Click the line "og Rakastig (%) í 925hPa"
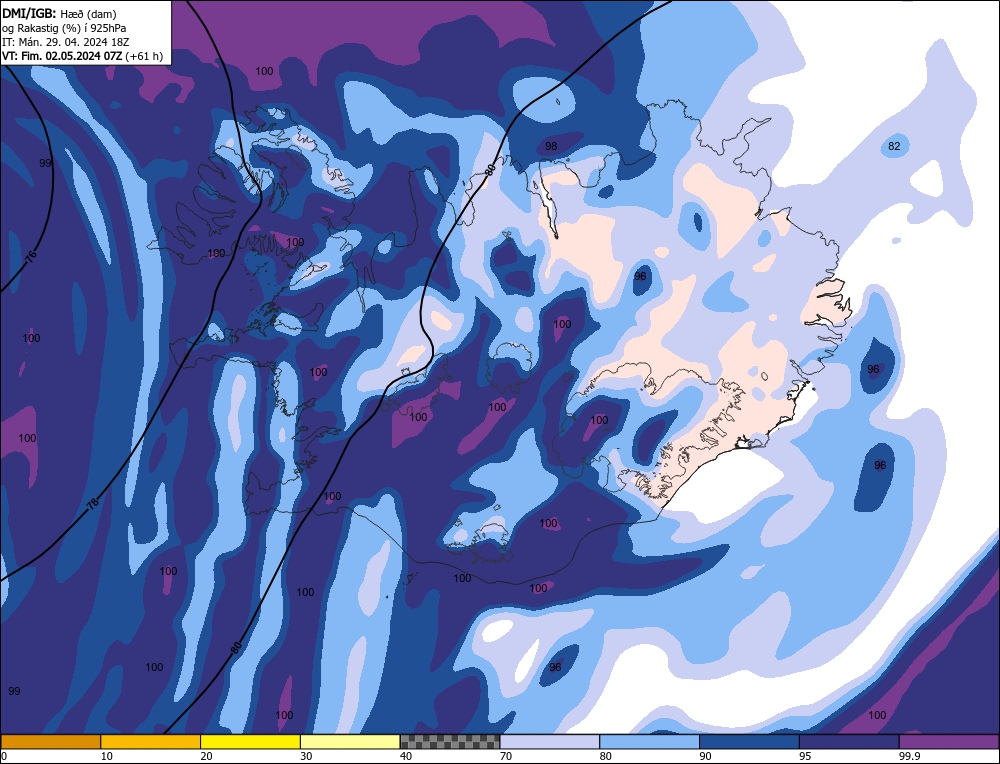Image resolution: width=1000 pixels, height=764 pixels. tap(64, 28)
